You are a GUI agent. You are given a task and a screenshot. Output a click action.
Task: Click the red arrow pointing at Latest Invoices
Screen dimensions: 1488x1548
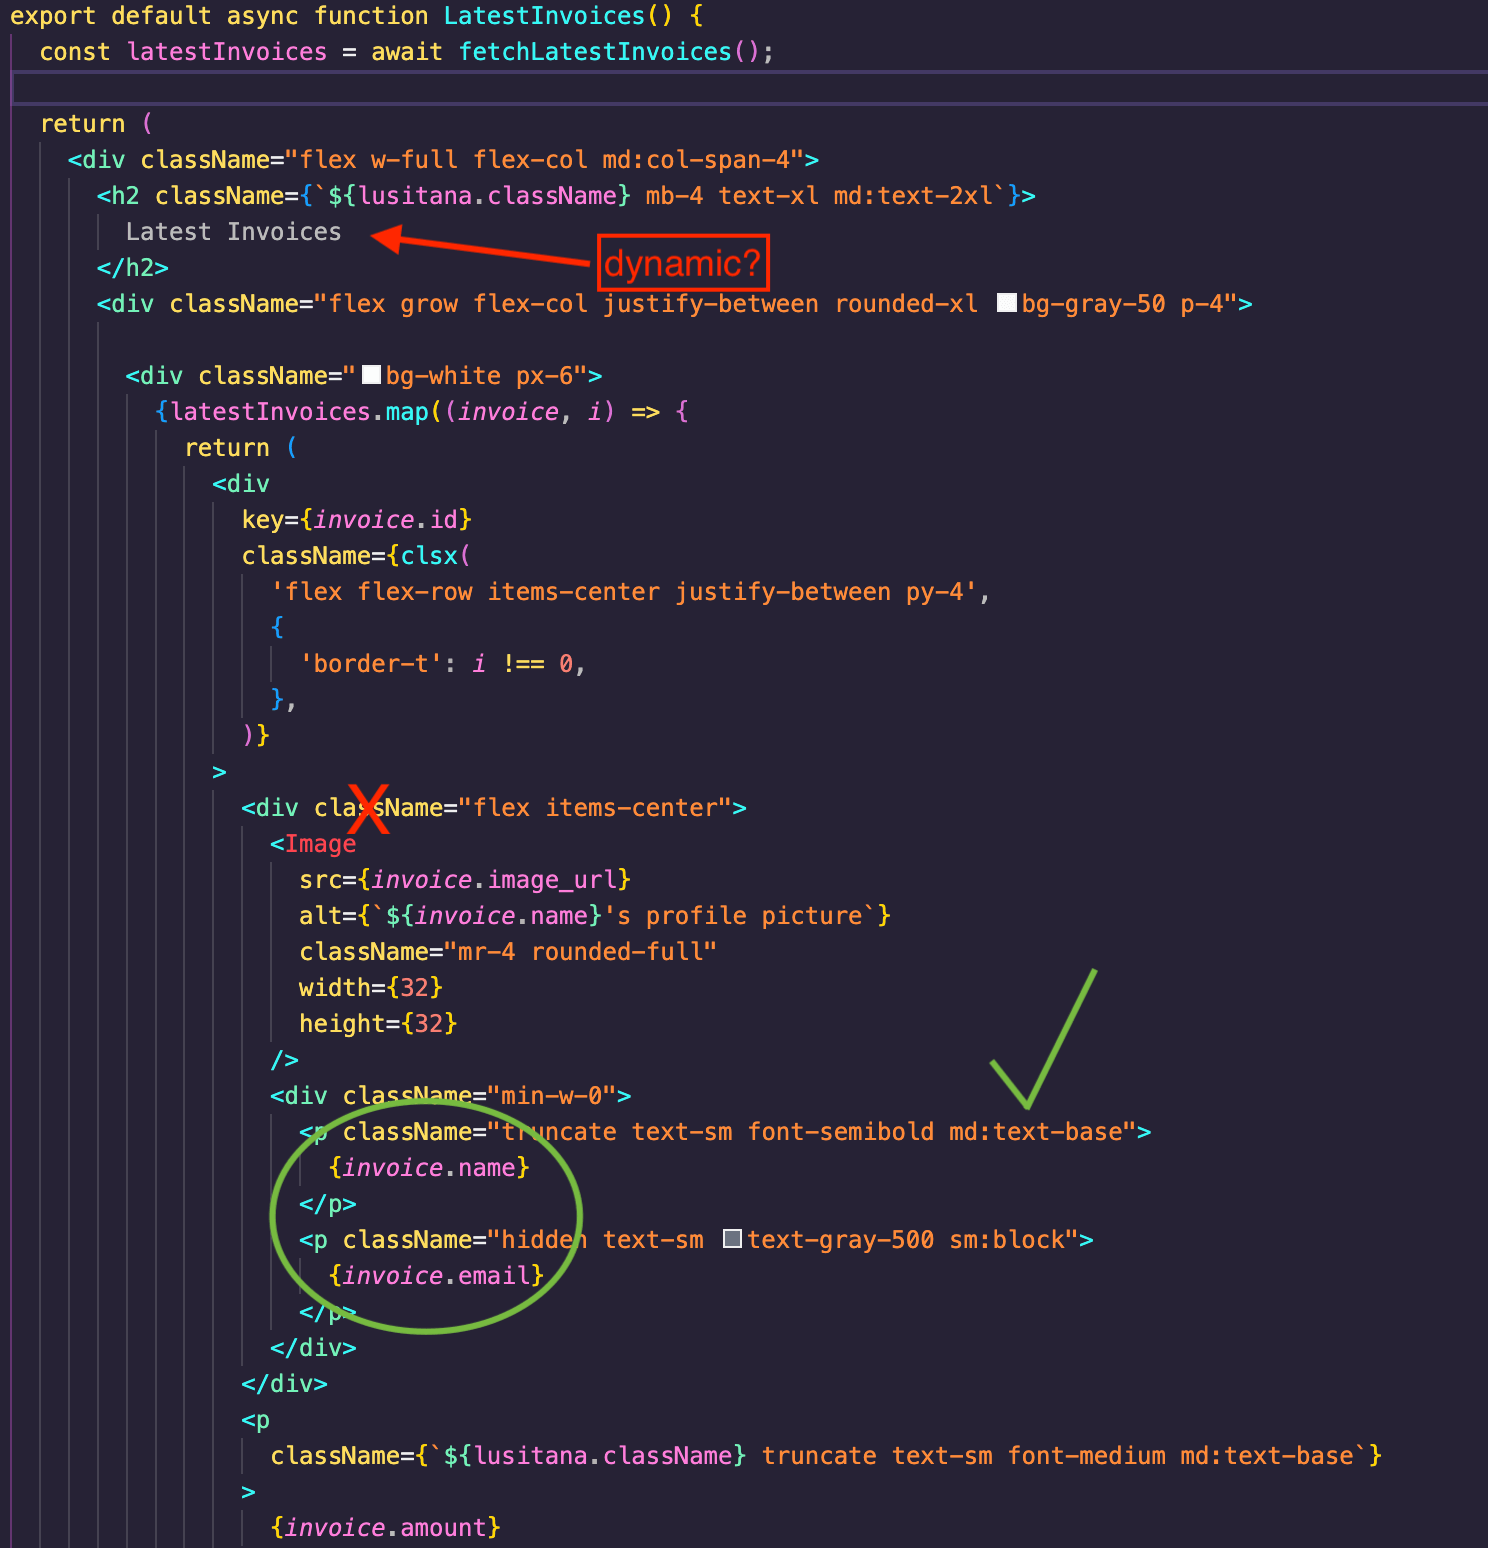[x=480, y=248]
